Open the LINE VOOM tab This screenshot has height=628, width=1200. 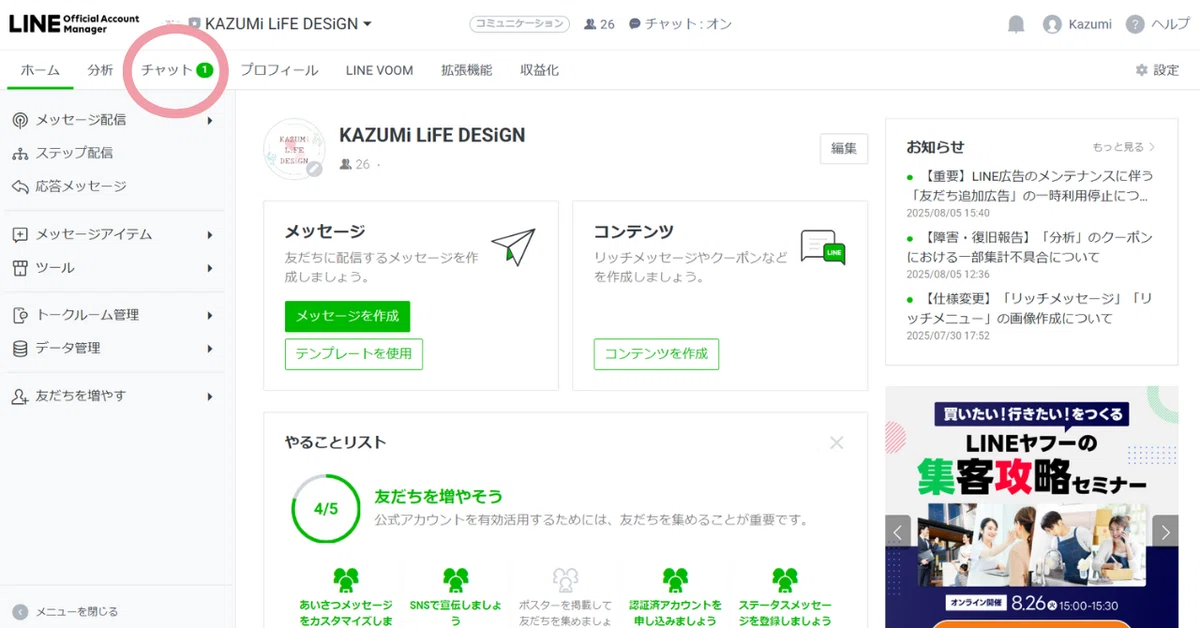pos(379,70)
